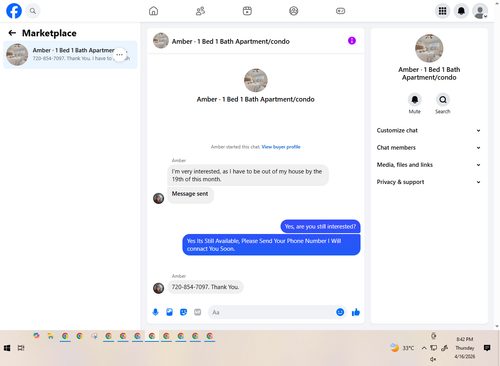500x366 pixels.
Task: Expand the Privacy & support section
Action: 429,182
